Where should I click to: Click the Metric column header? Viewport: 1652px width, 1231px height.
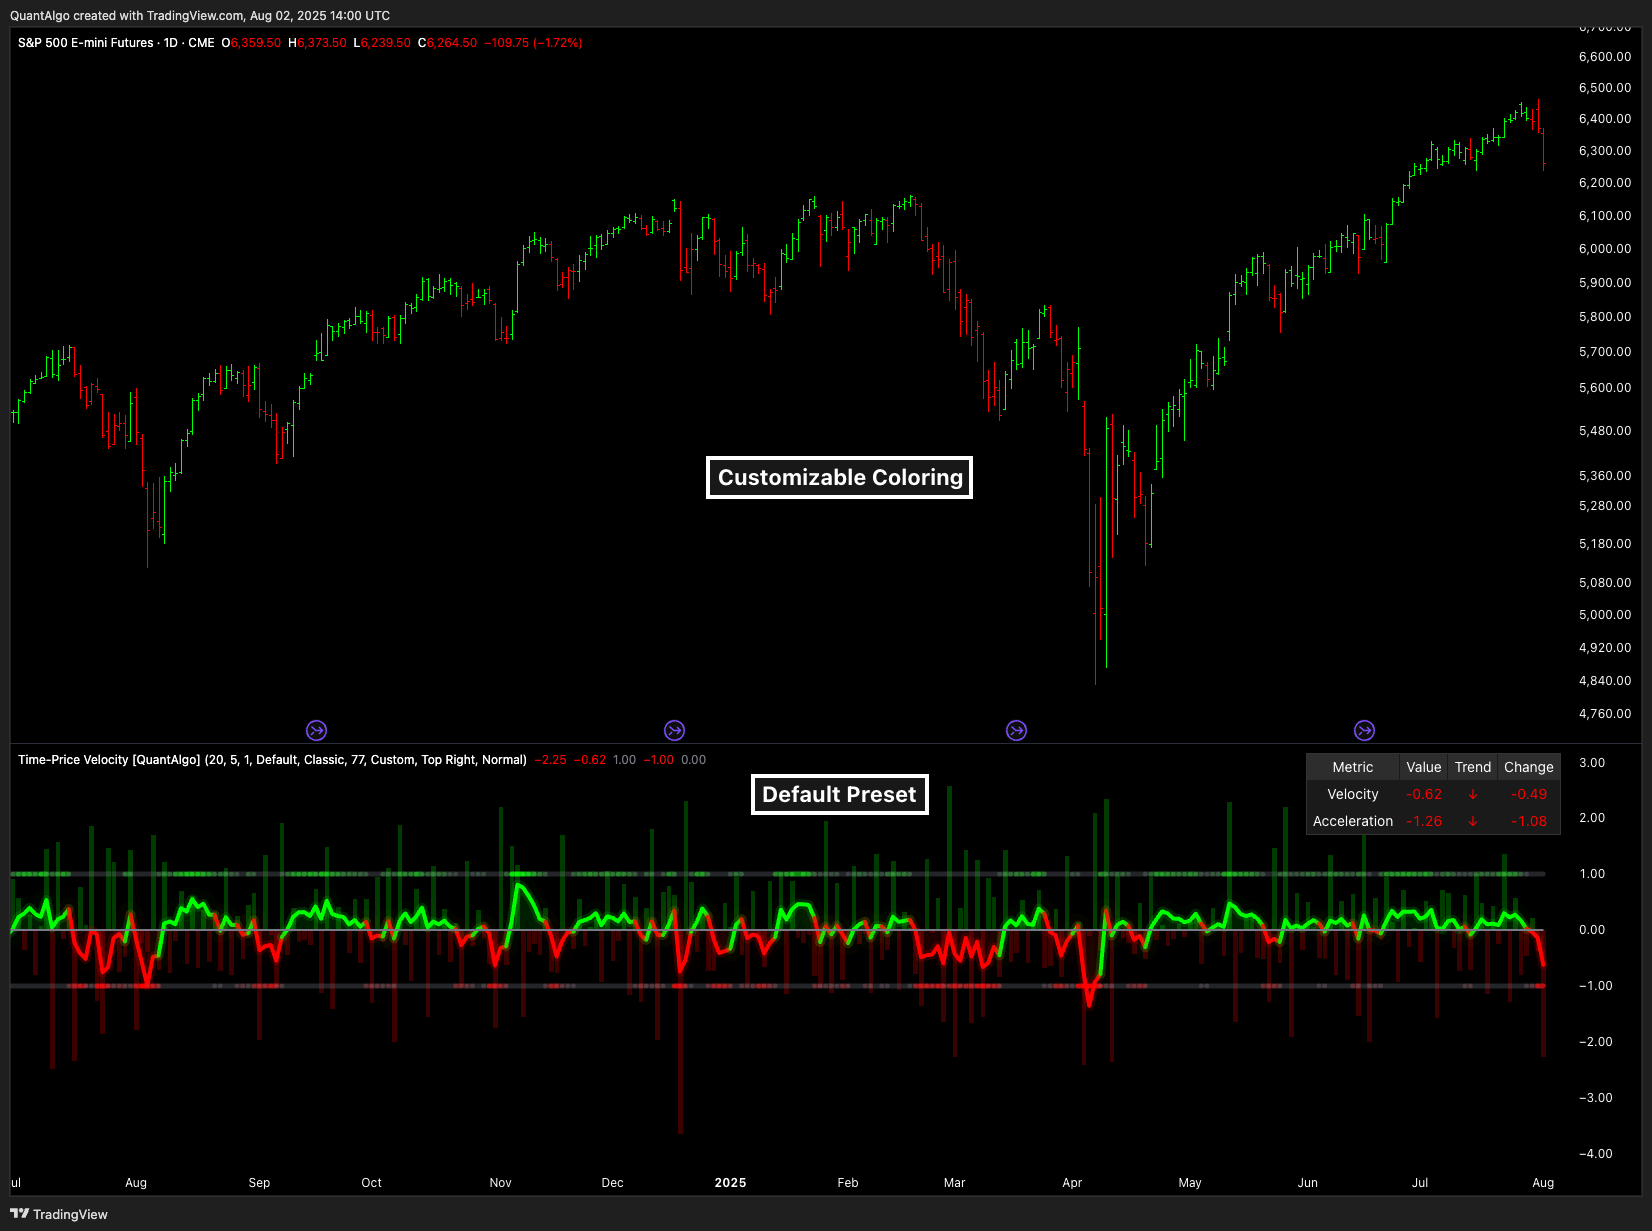pos(1353,767)
